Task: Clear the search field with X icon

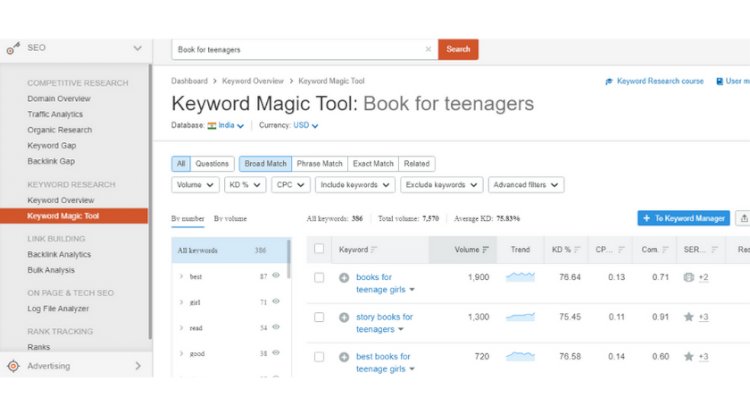Action: 428,49
